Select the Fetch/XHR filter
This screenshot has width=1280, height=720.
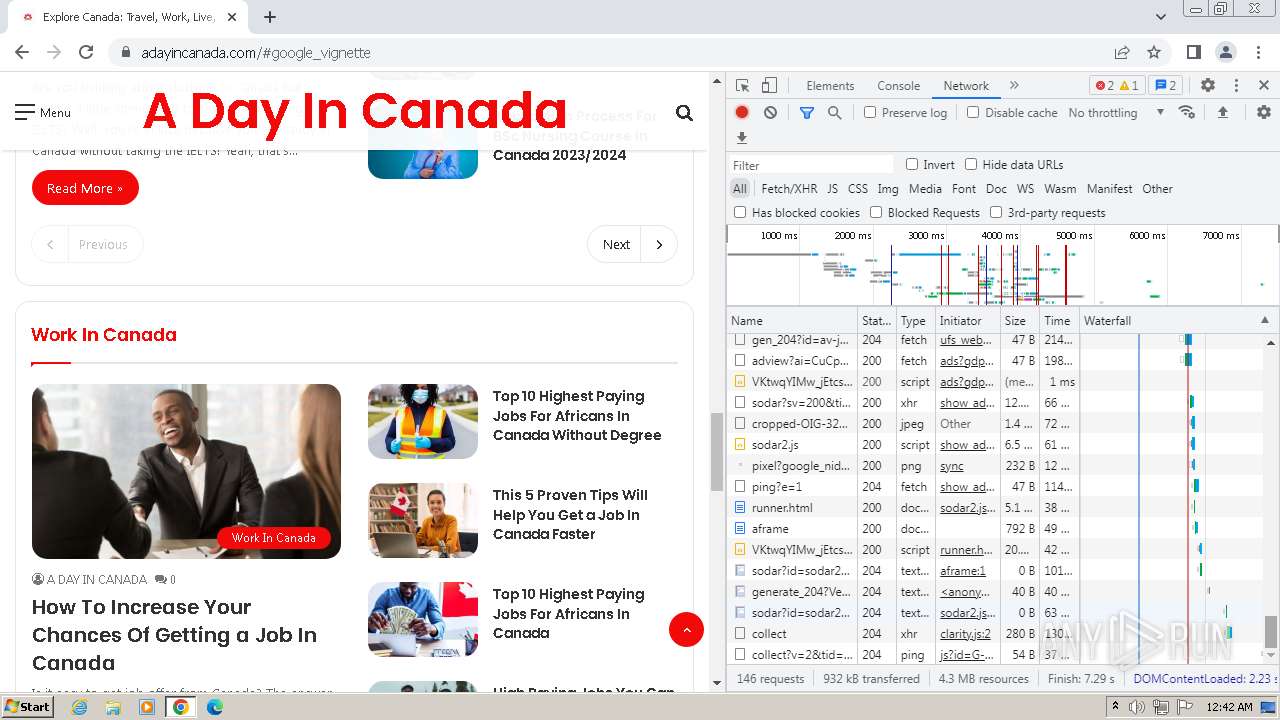(789, 189)
